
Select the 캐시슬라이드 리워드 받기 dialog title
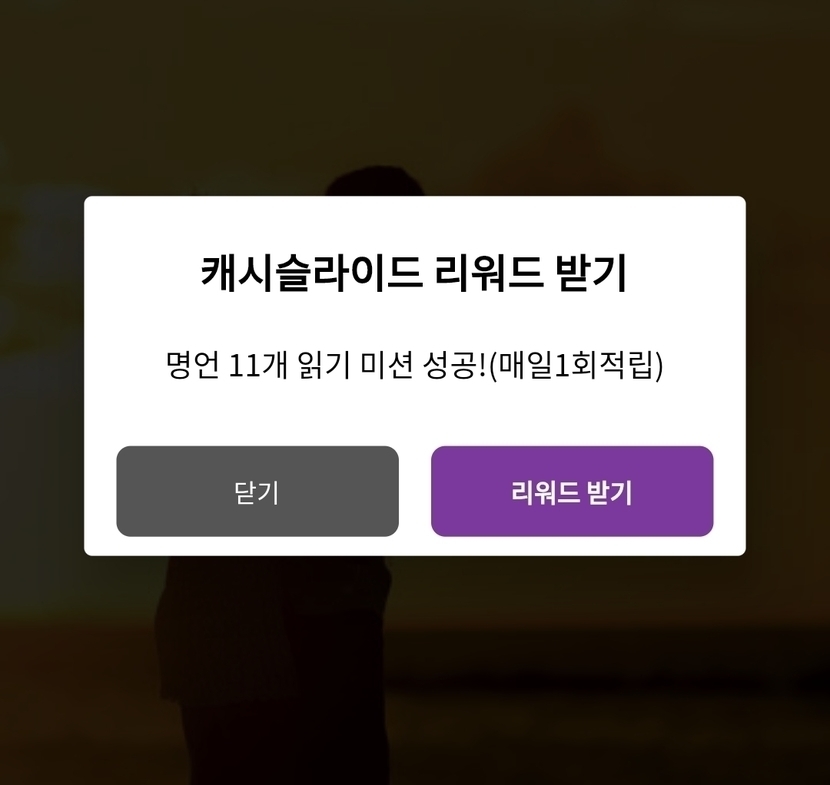pos(414,274)
